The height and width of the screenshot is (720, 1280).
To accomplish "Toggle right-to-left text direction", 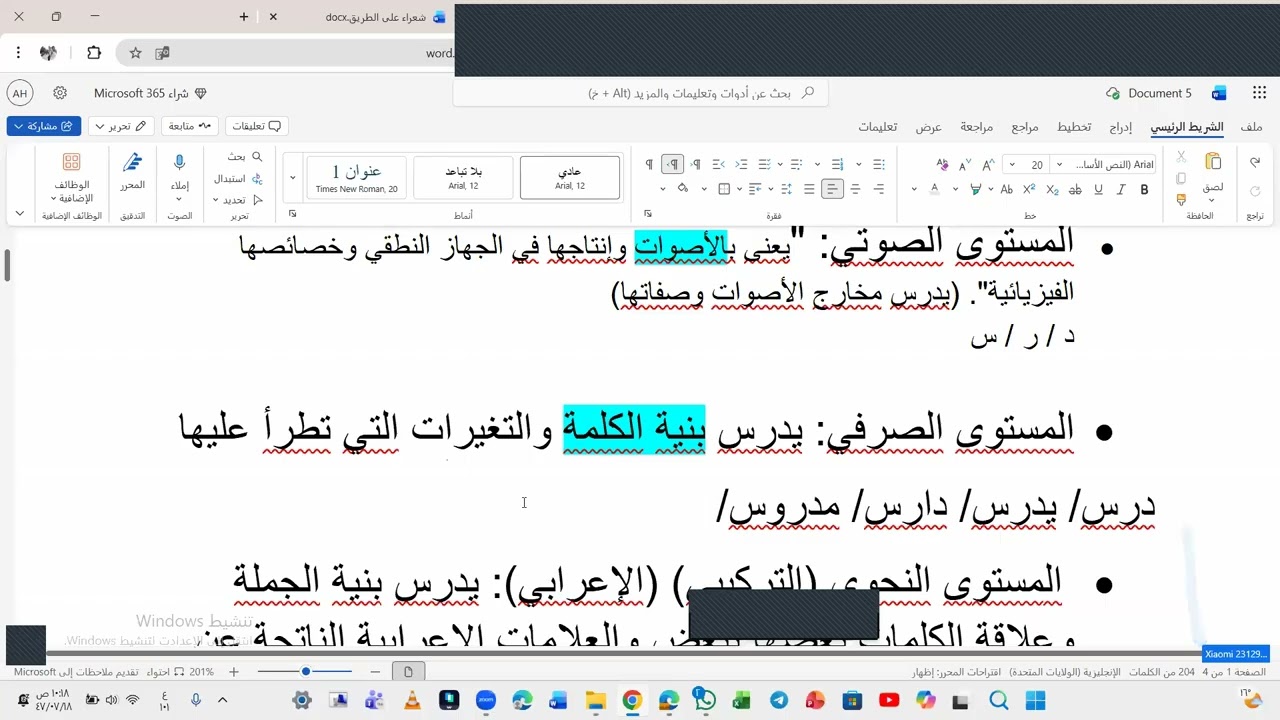I will 673,164.
